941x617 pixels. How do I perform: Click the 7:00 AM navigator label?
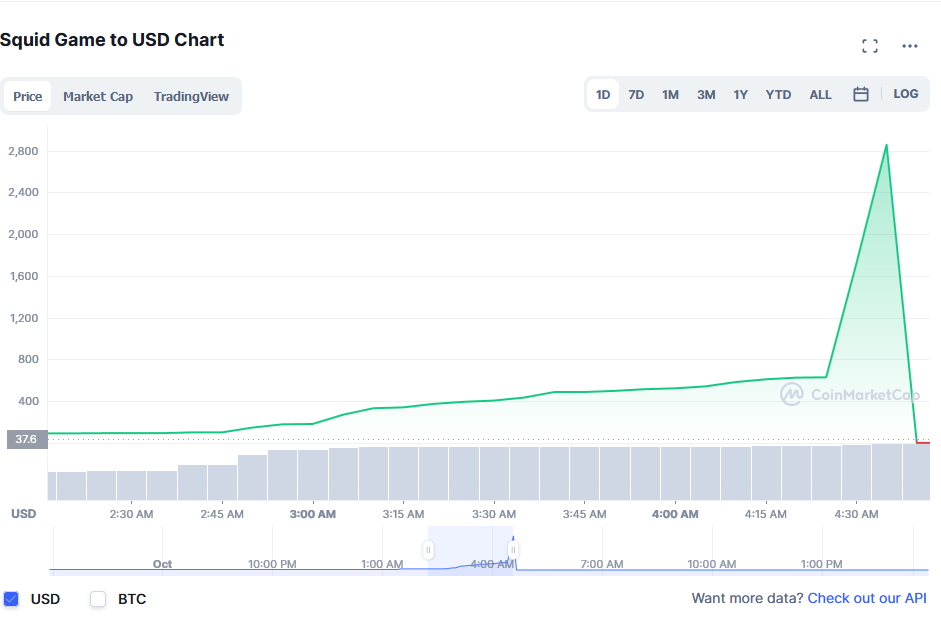click(x=602, y=564)
